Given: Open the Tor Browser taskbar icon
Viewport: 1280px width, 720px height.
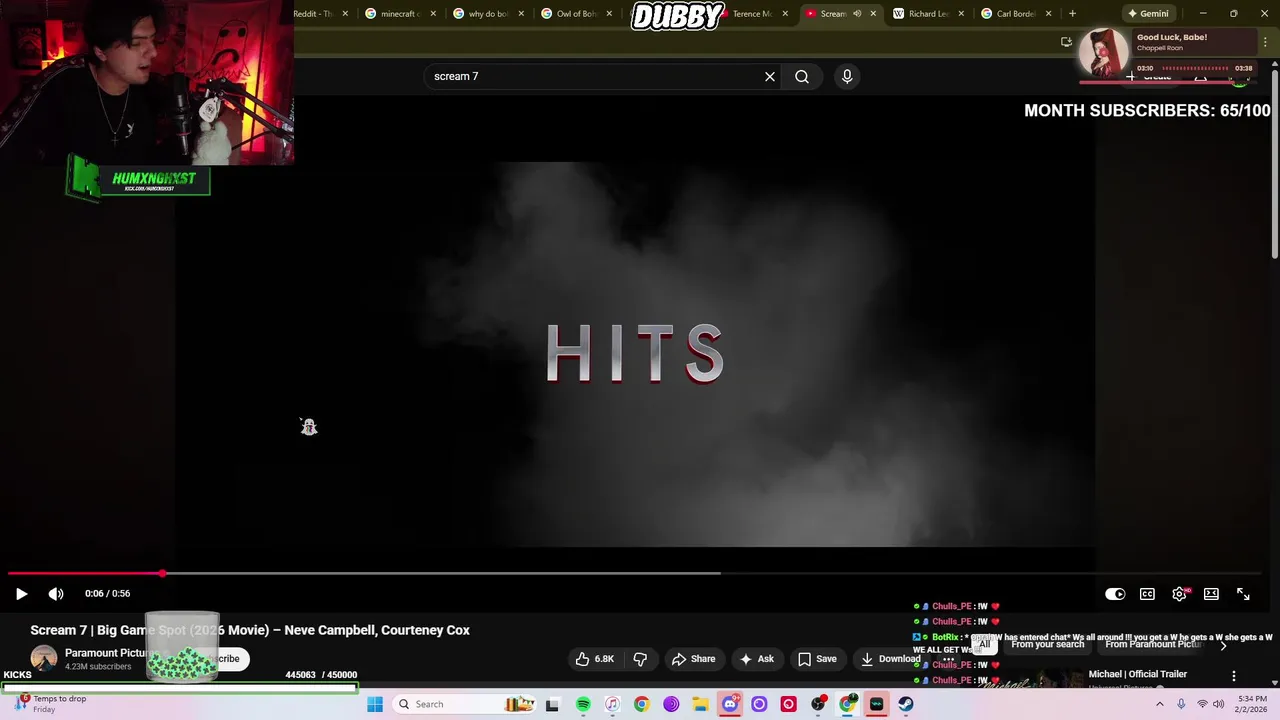Looking at the screenshot, I should 671,704.
